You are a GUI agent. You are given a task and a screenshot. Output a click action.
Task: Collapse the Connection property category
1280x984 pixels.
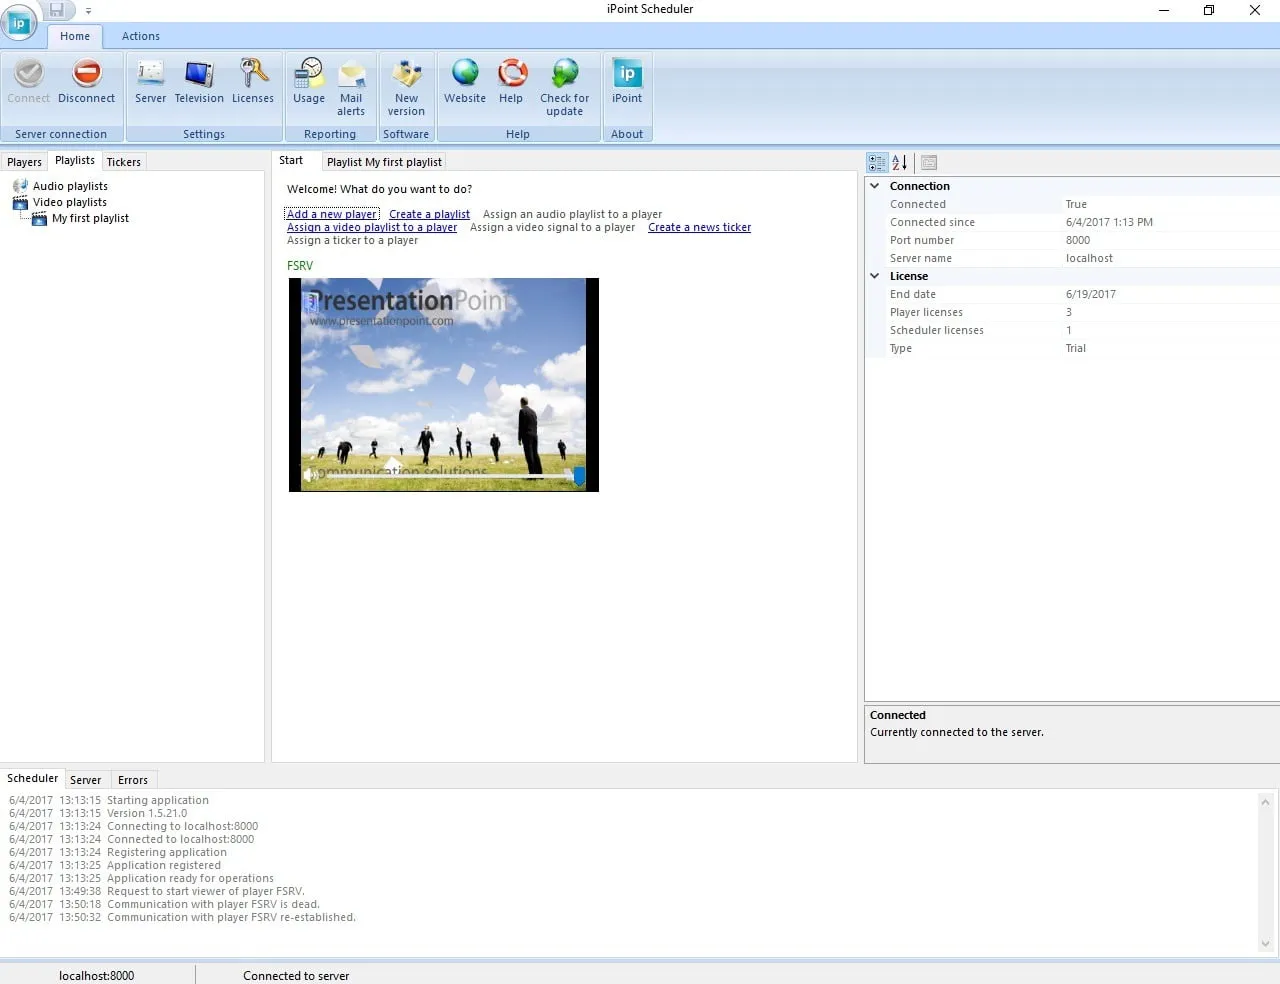click(875, 186)
